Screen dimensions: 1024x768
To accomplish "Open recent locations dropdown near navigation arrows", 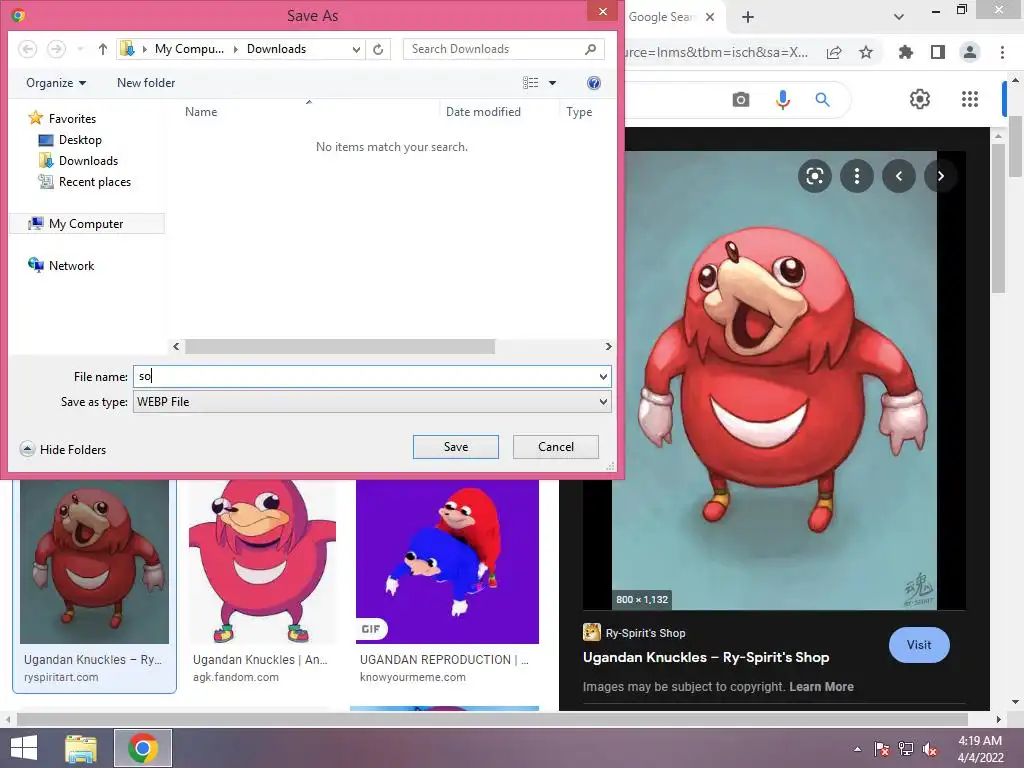I will pos(80,49).
